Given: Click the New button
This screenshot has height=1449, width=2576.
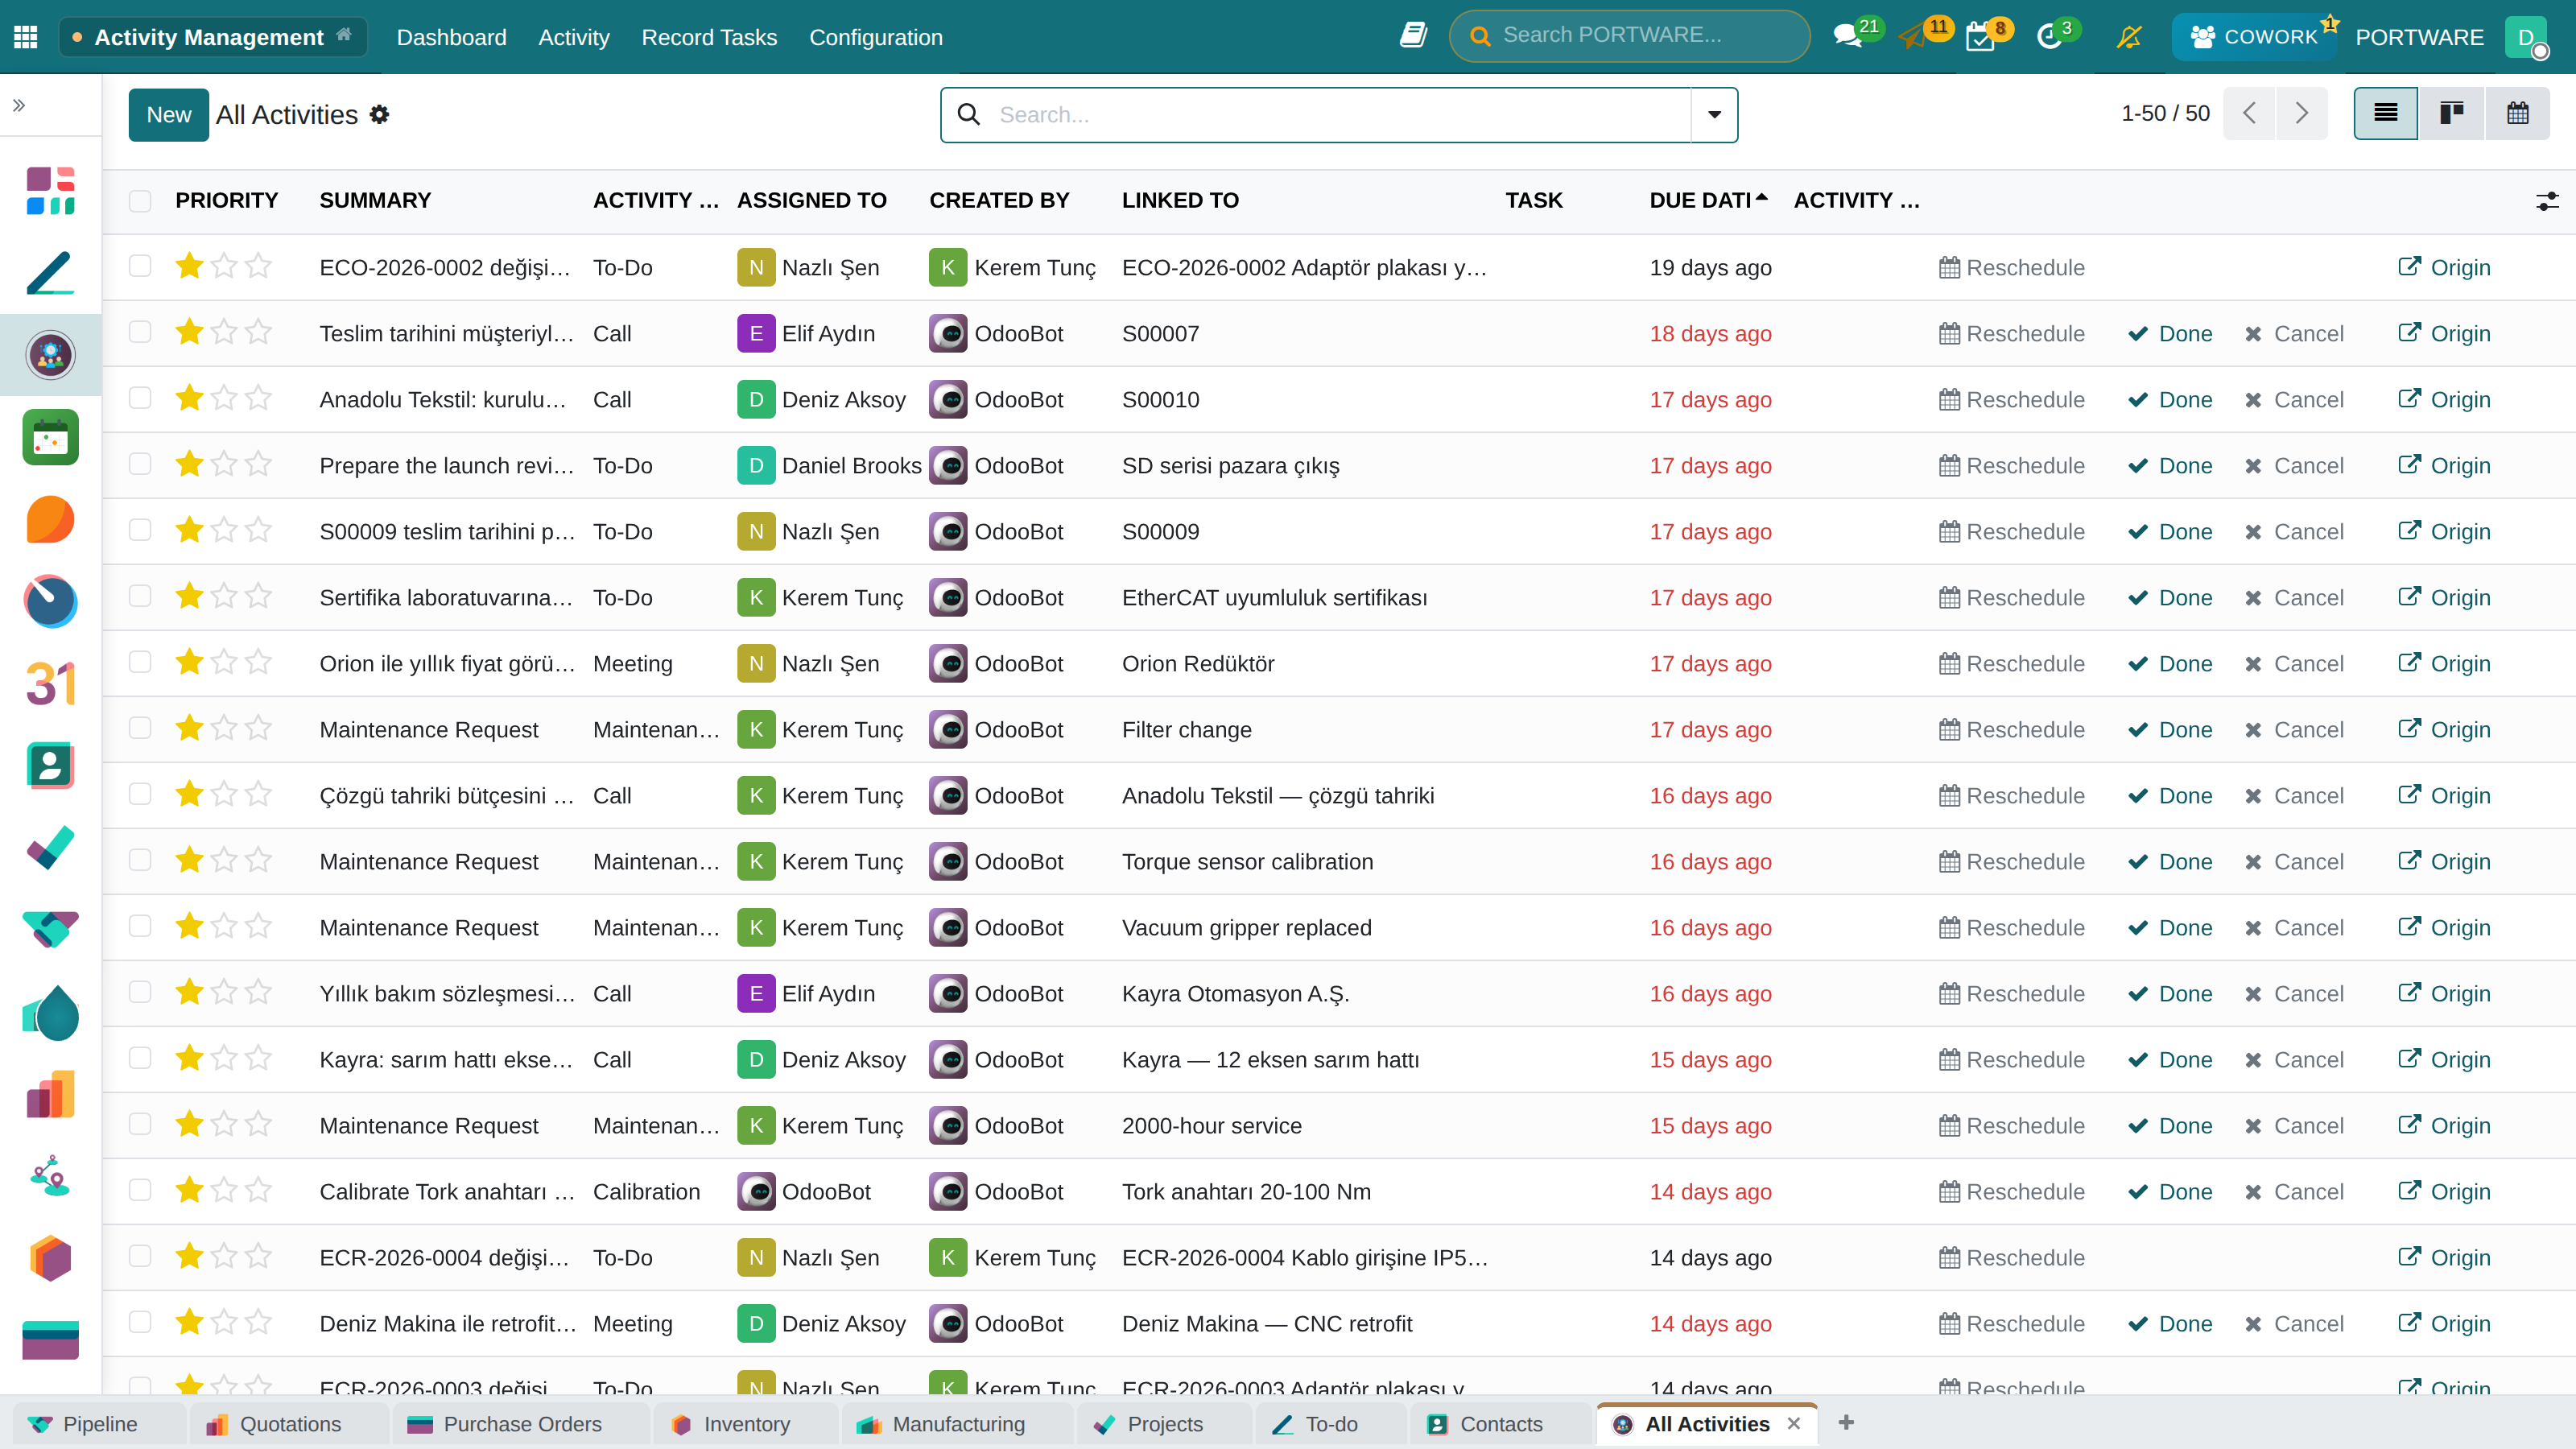Looking at the screenshot, I should tap(168, 115).
